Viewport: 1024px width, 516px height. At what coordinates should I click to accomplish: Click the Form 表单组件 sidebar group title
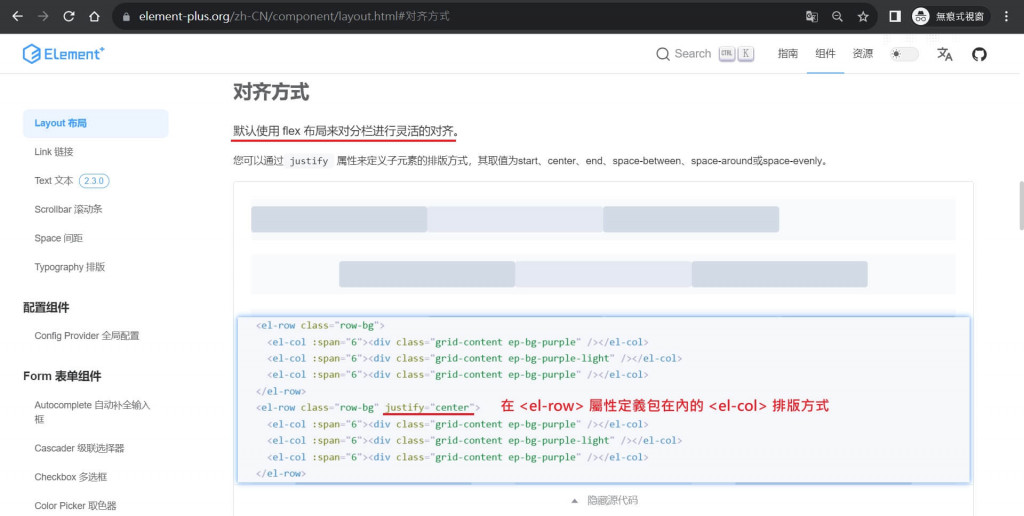[62, 376]
